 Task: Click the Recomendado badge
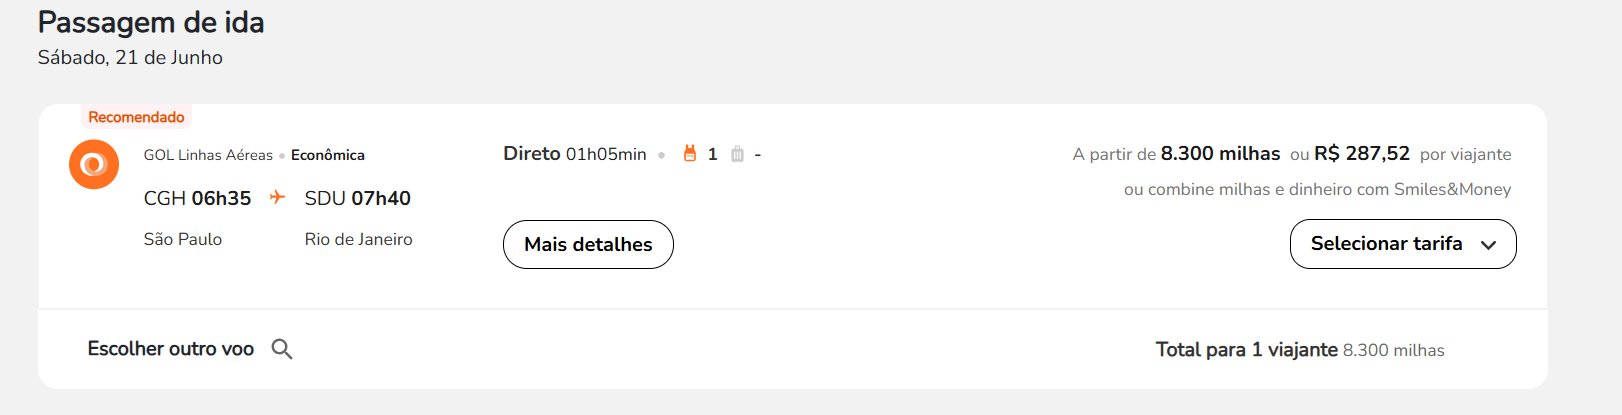136,117
